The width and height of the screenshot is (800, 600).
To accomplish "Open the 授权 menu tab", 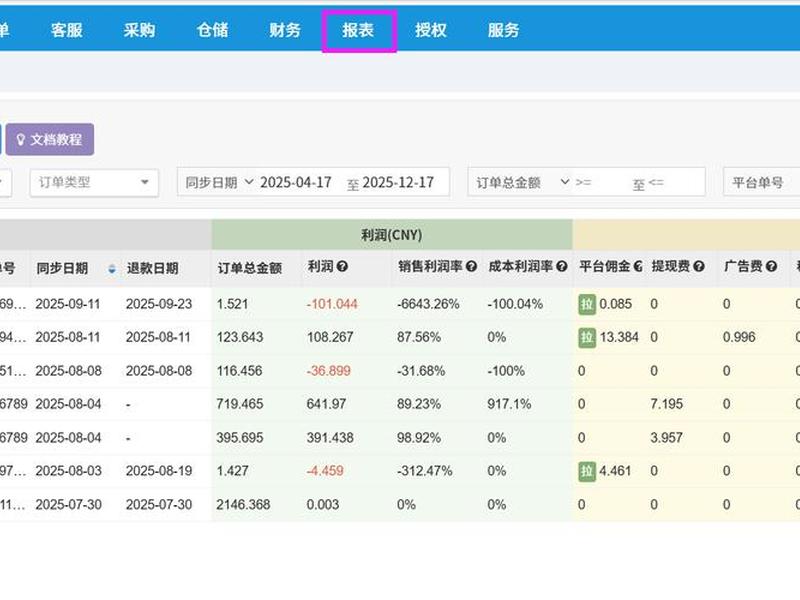I will tap(431, 30).
